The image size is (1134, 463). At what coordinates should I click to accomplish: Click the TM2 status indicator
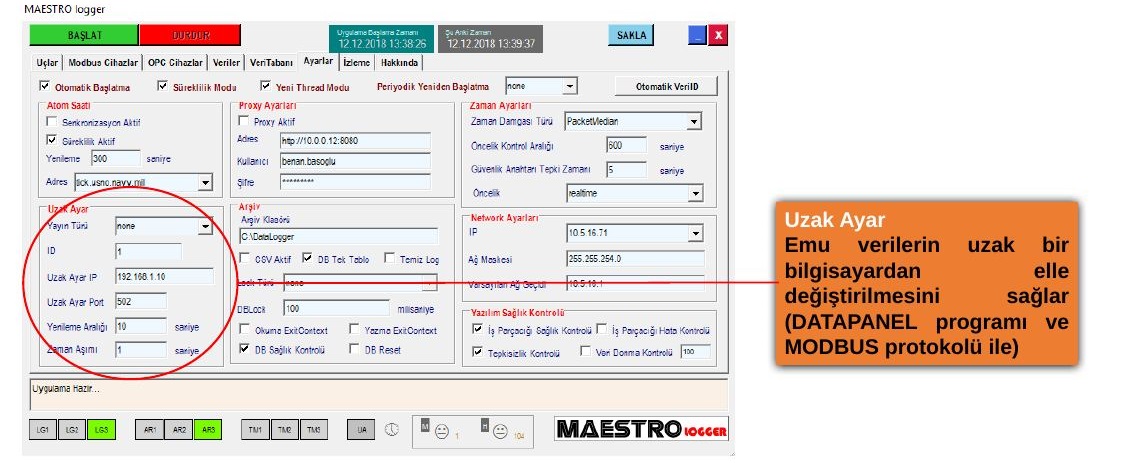click(284, 430)
